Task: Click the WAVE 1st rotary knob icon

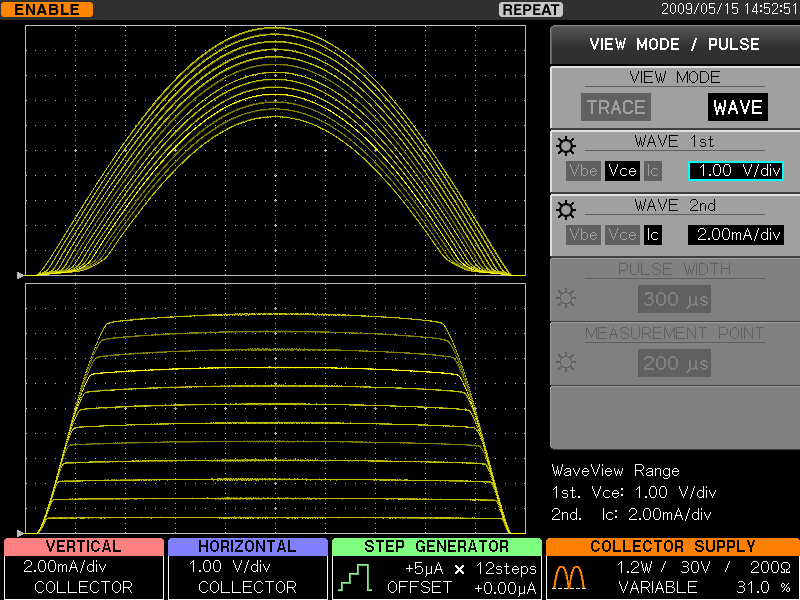Action: pos(566,146)
